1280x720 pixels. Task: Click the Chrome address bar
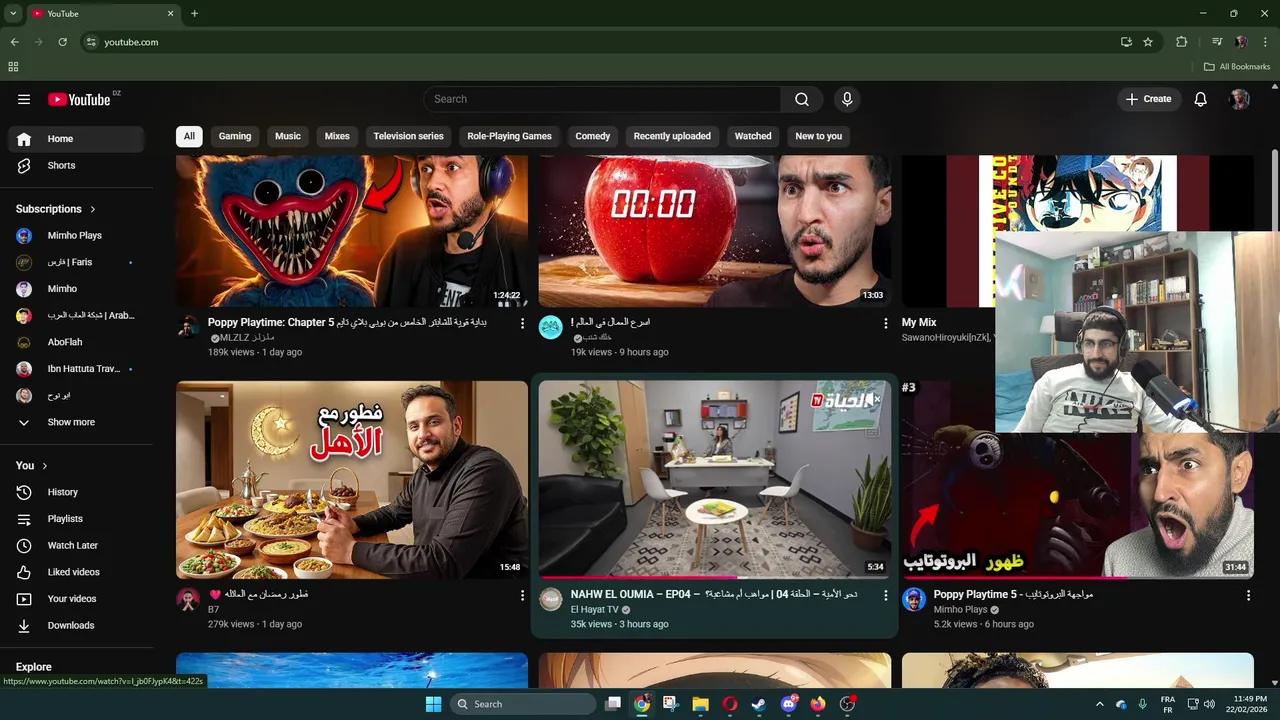point(600,42)
